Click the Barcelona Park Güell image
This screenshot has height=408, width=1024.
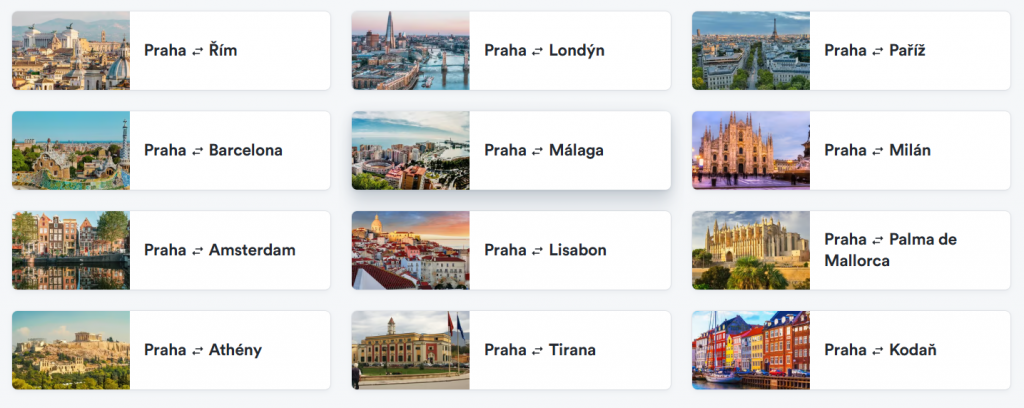click(71, 150)
